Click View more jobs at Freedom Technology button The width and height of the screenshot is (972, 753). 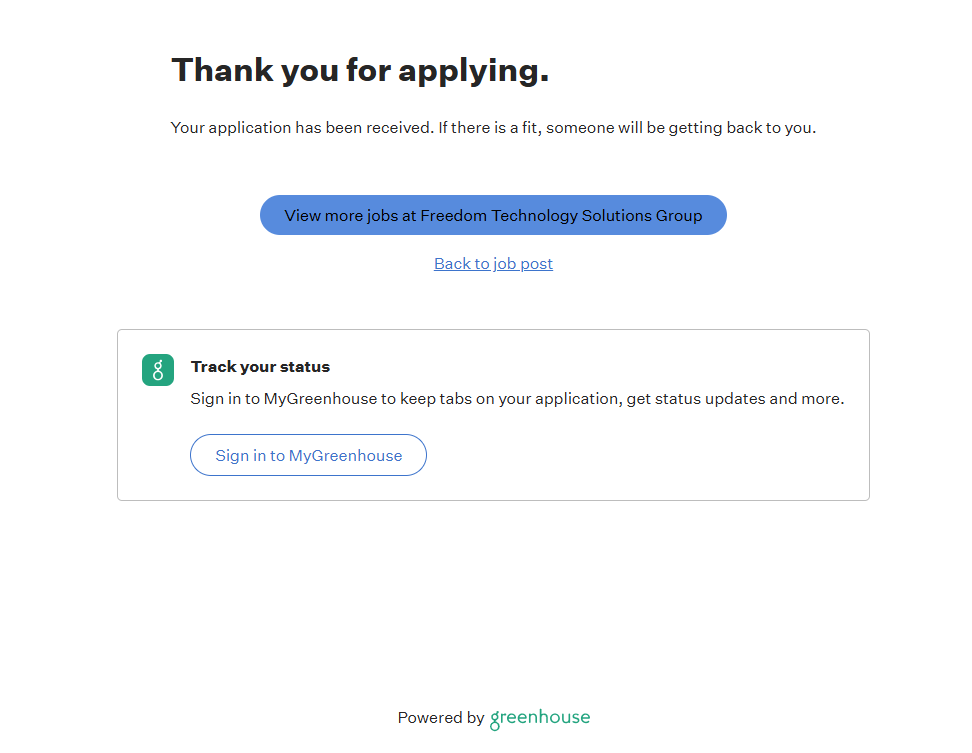493,215
